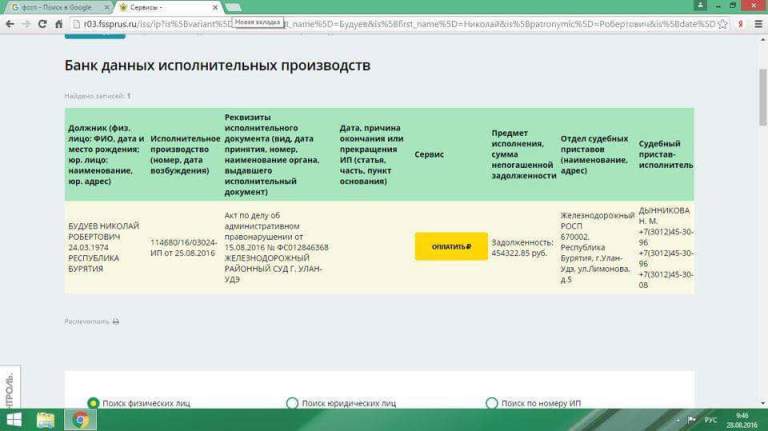This screenshot has width=768, height=431.
Task: Click the yellow Оплатить button
Action: [x=451, y=246]
